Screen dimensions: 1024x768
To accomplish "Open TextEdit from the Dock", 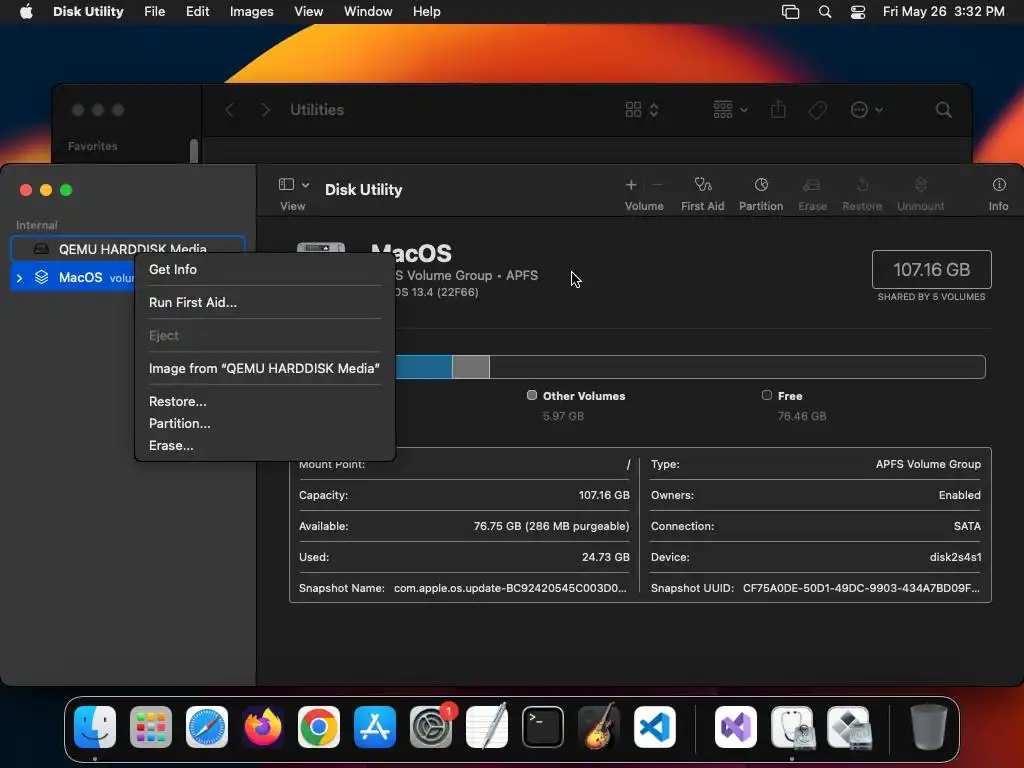I will pyautogui.click(x=487, y=727).
